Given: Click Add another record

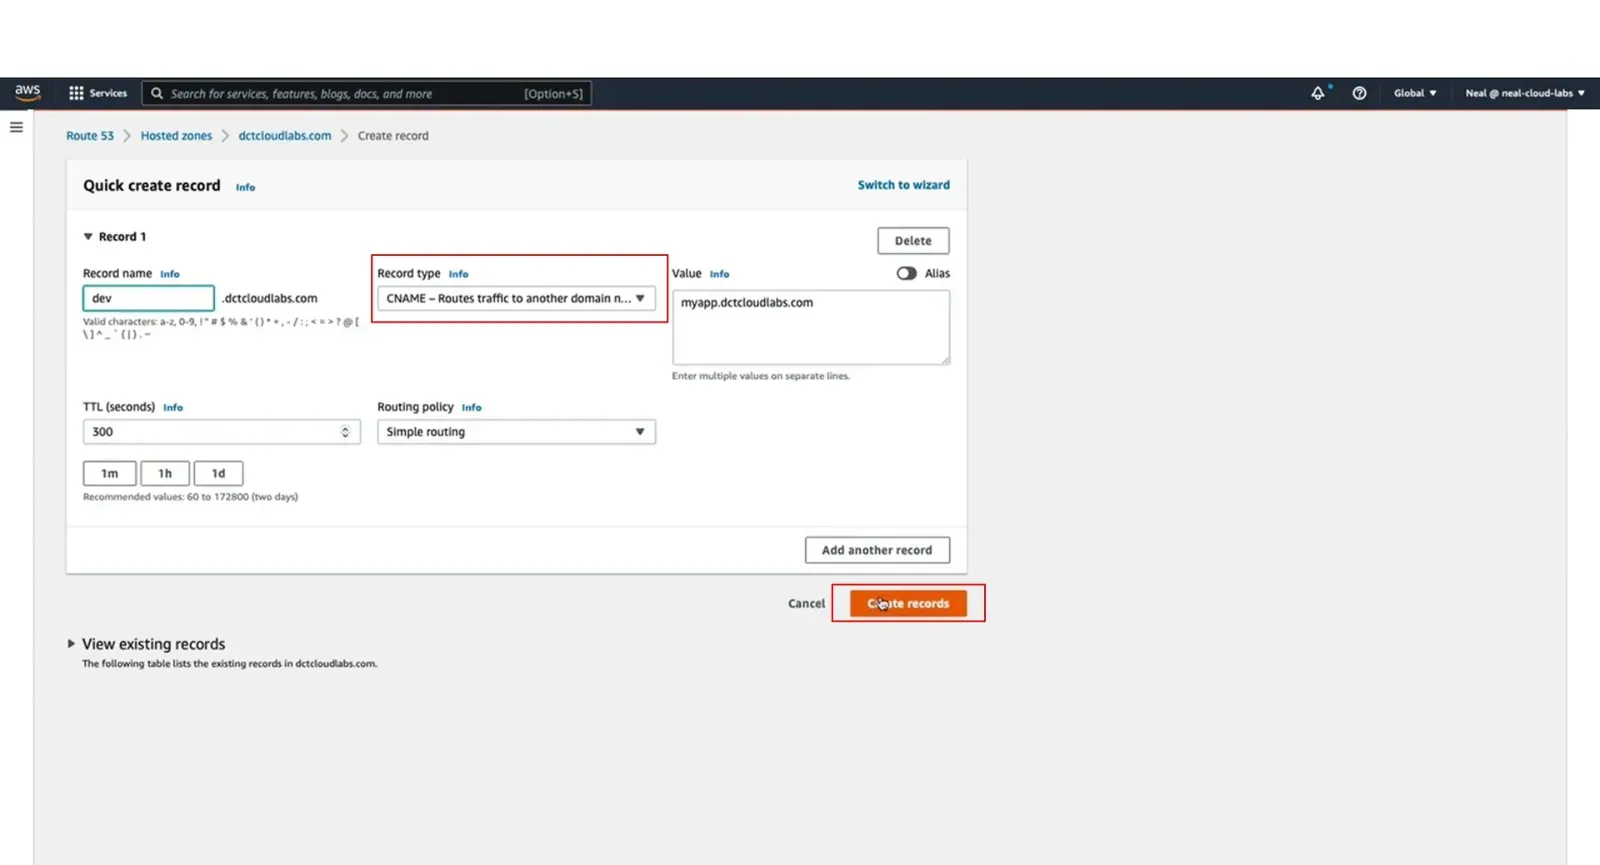Looking at the screenshot, I should [877, 550].
